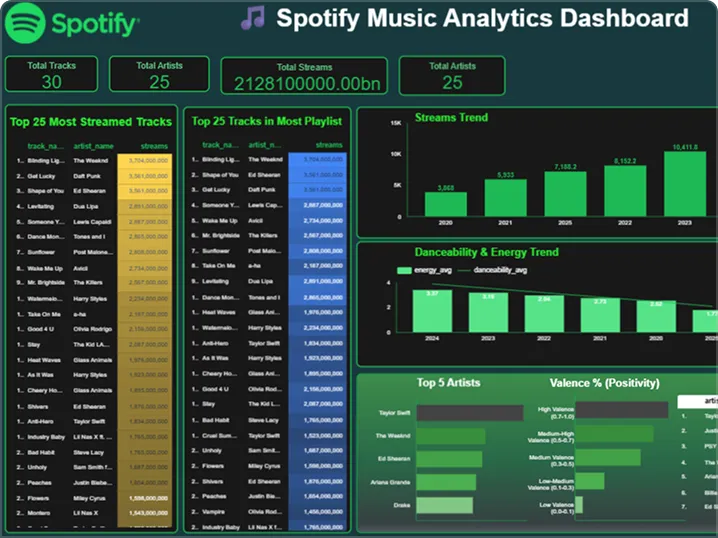This screenshot has height=538, width=718.
Task: Click track_na... header in Most Streamed Tracks table
Action: [45, 146]
